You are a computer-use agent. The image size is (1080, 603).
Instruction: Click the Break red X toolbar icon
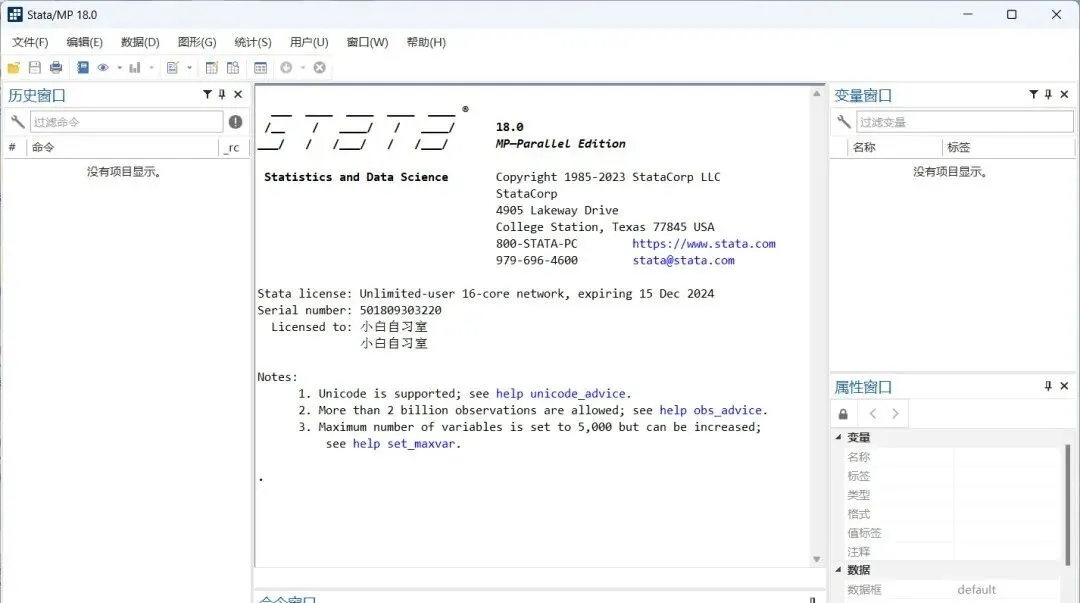click(320, 68)
